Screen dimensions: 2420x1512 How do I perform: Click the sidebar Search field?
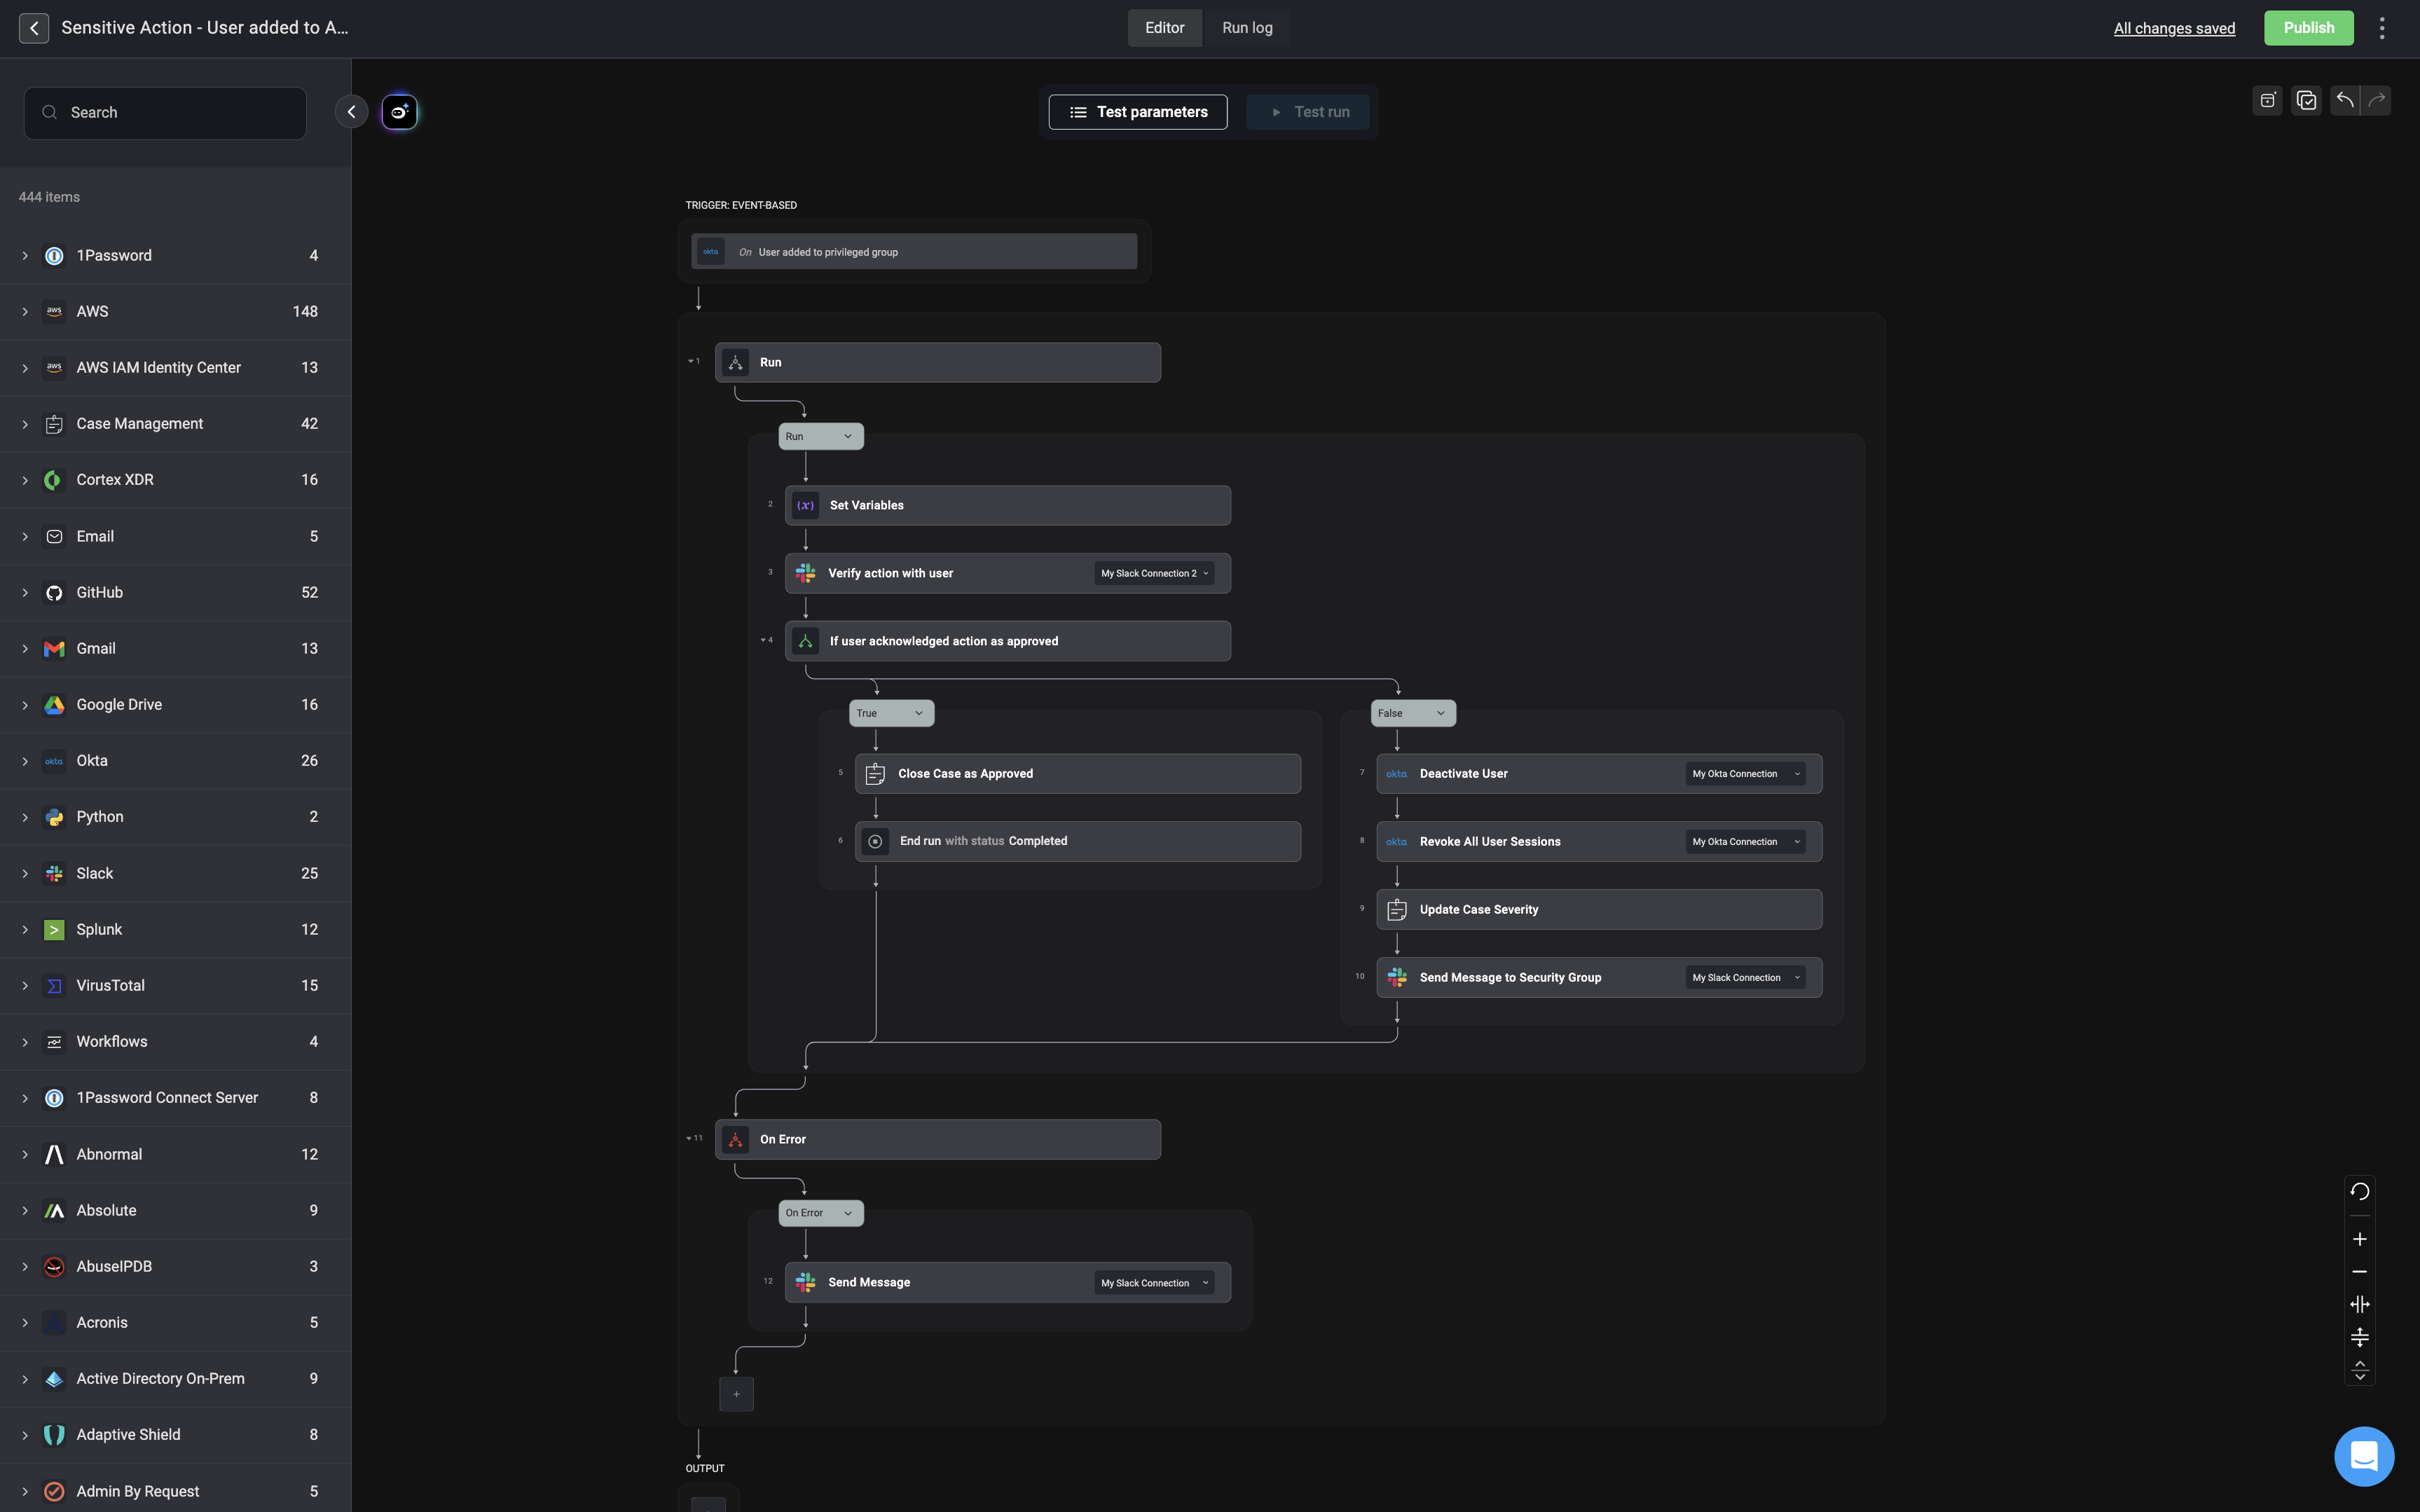165,113
